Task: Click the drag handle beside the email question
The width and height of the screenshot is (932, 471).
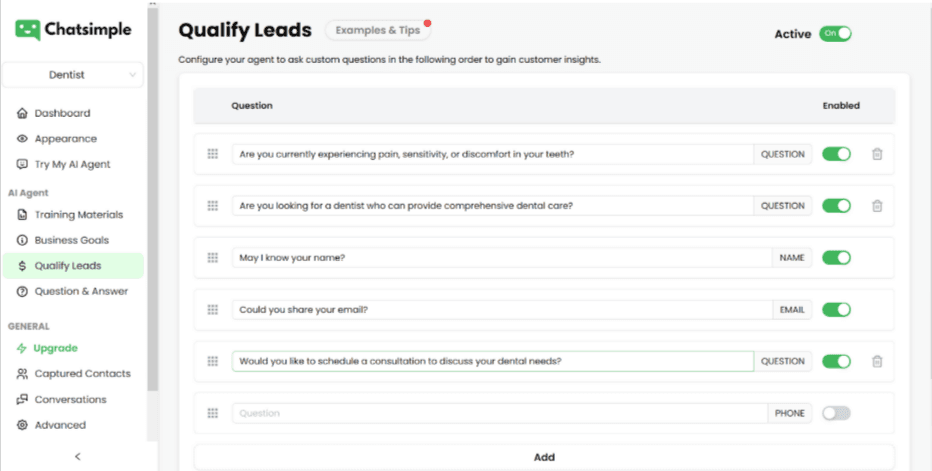Action: click(212, 310)
